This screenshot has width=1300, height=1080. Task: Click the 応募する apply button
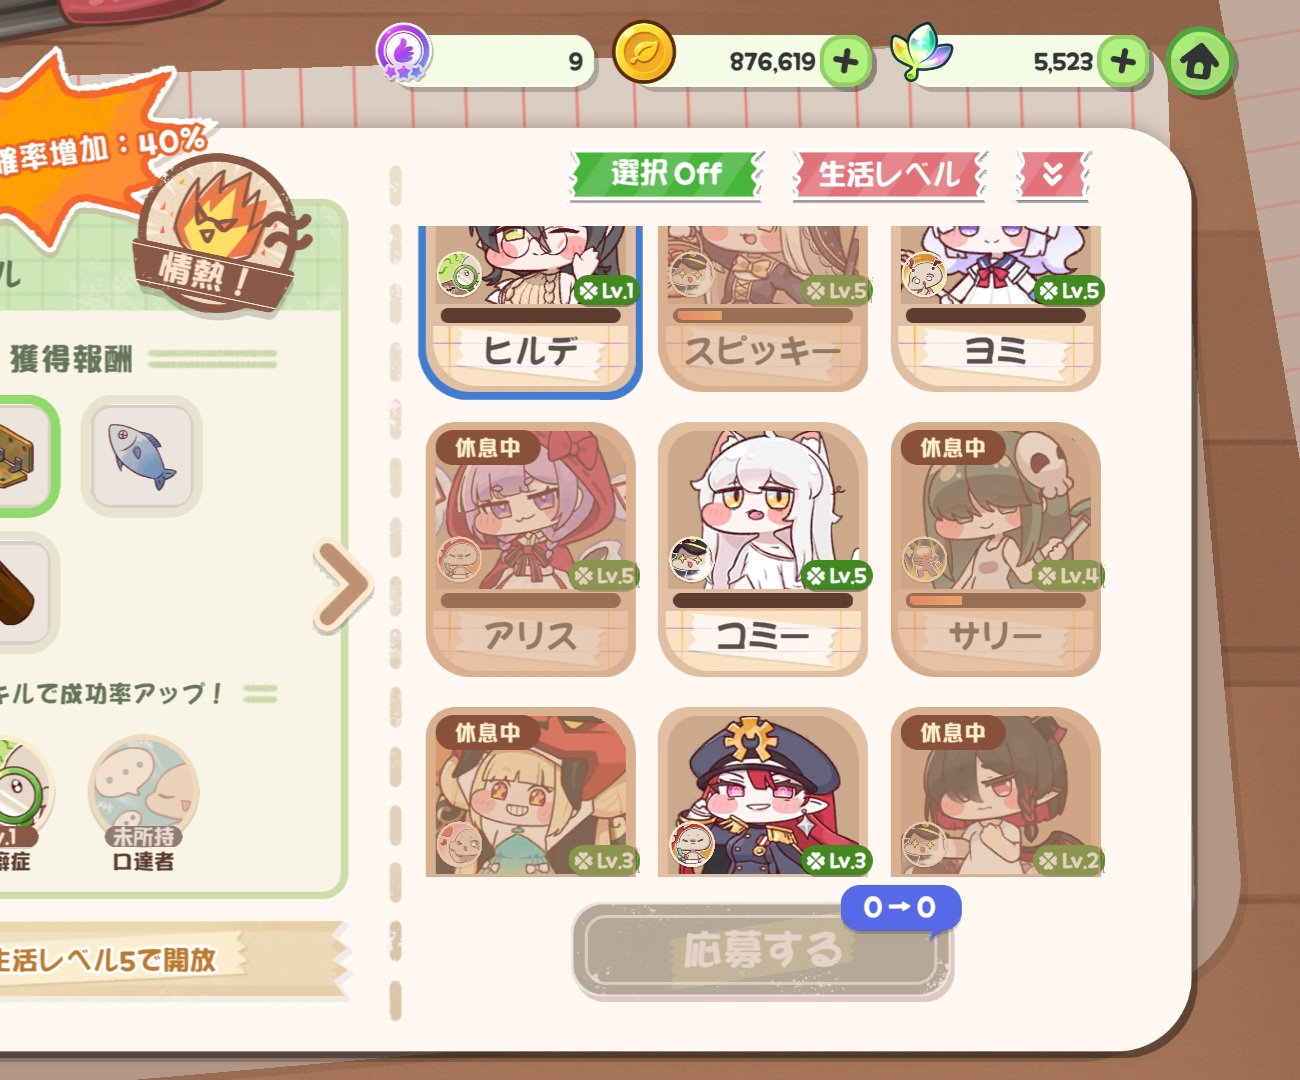click(x=763, y=951)
